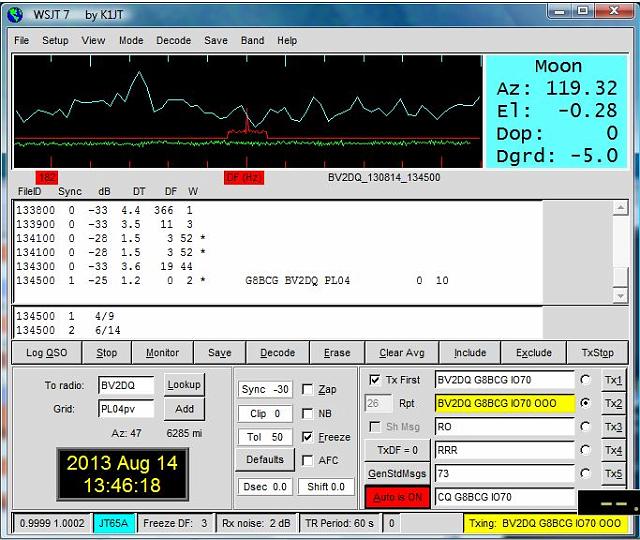
Task: Click the Sync -30 control
Action: pyautogui.click(x=265, y=389)
